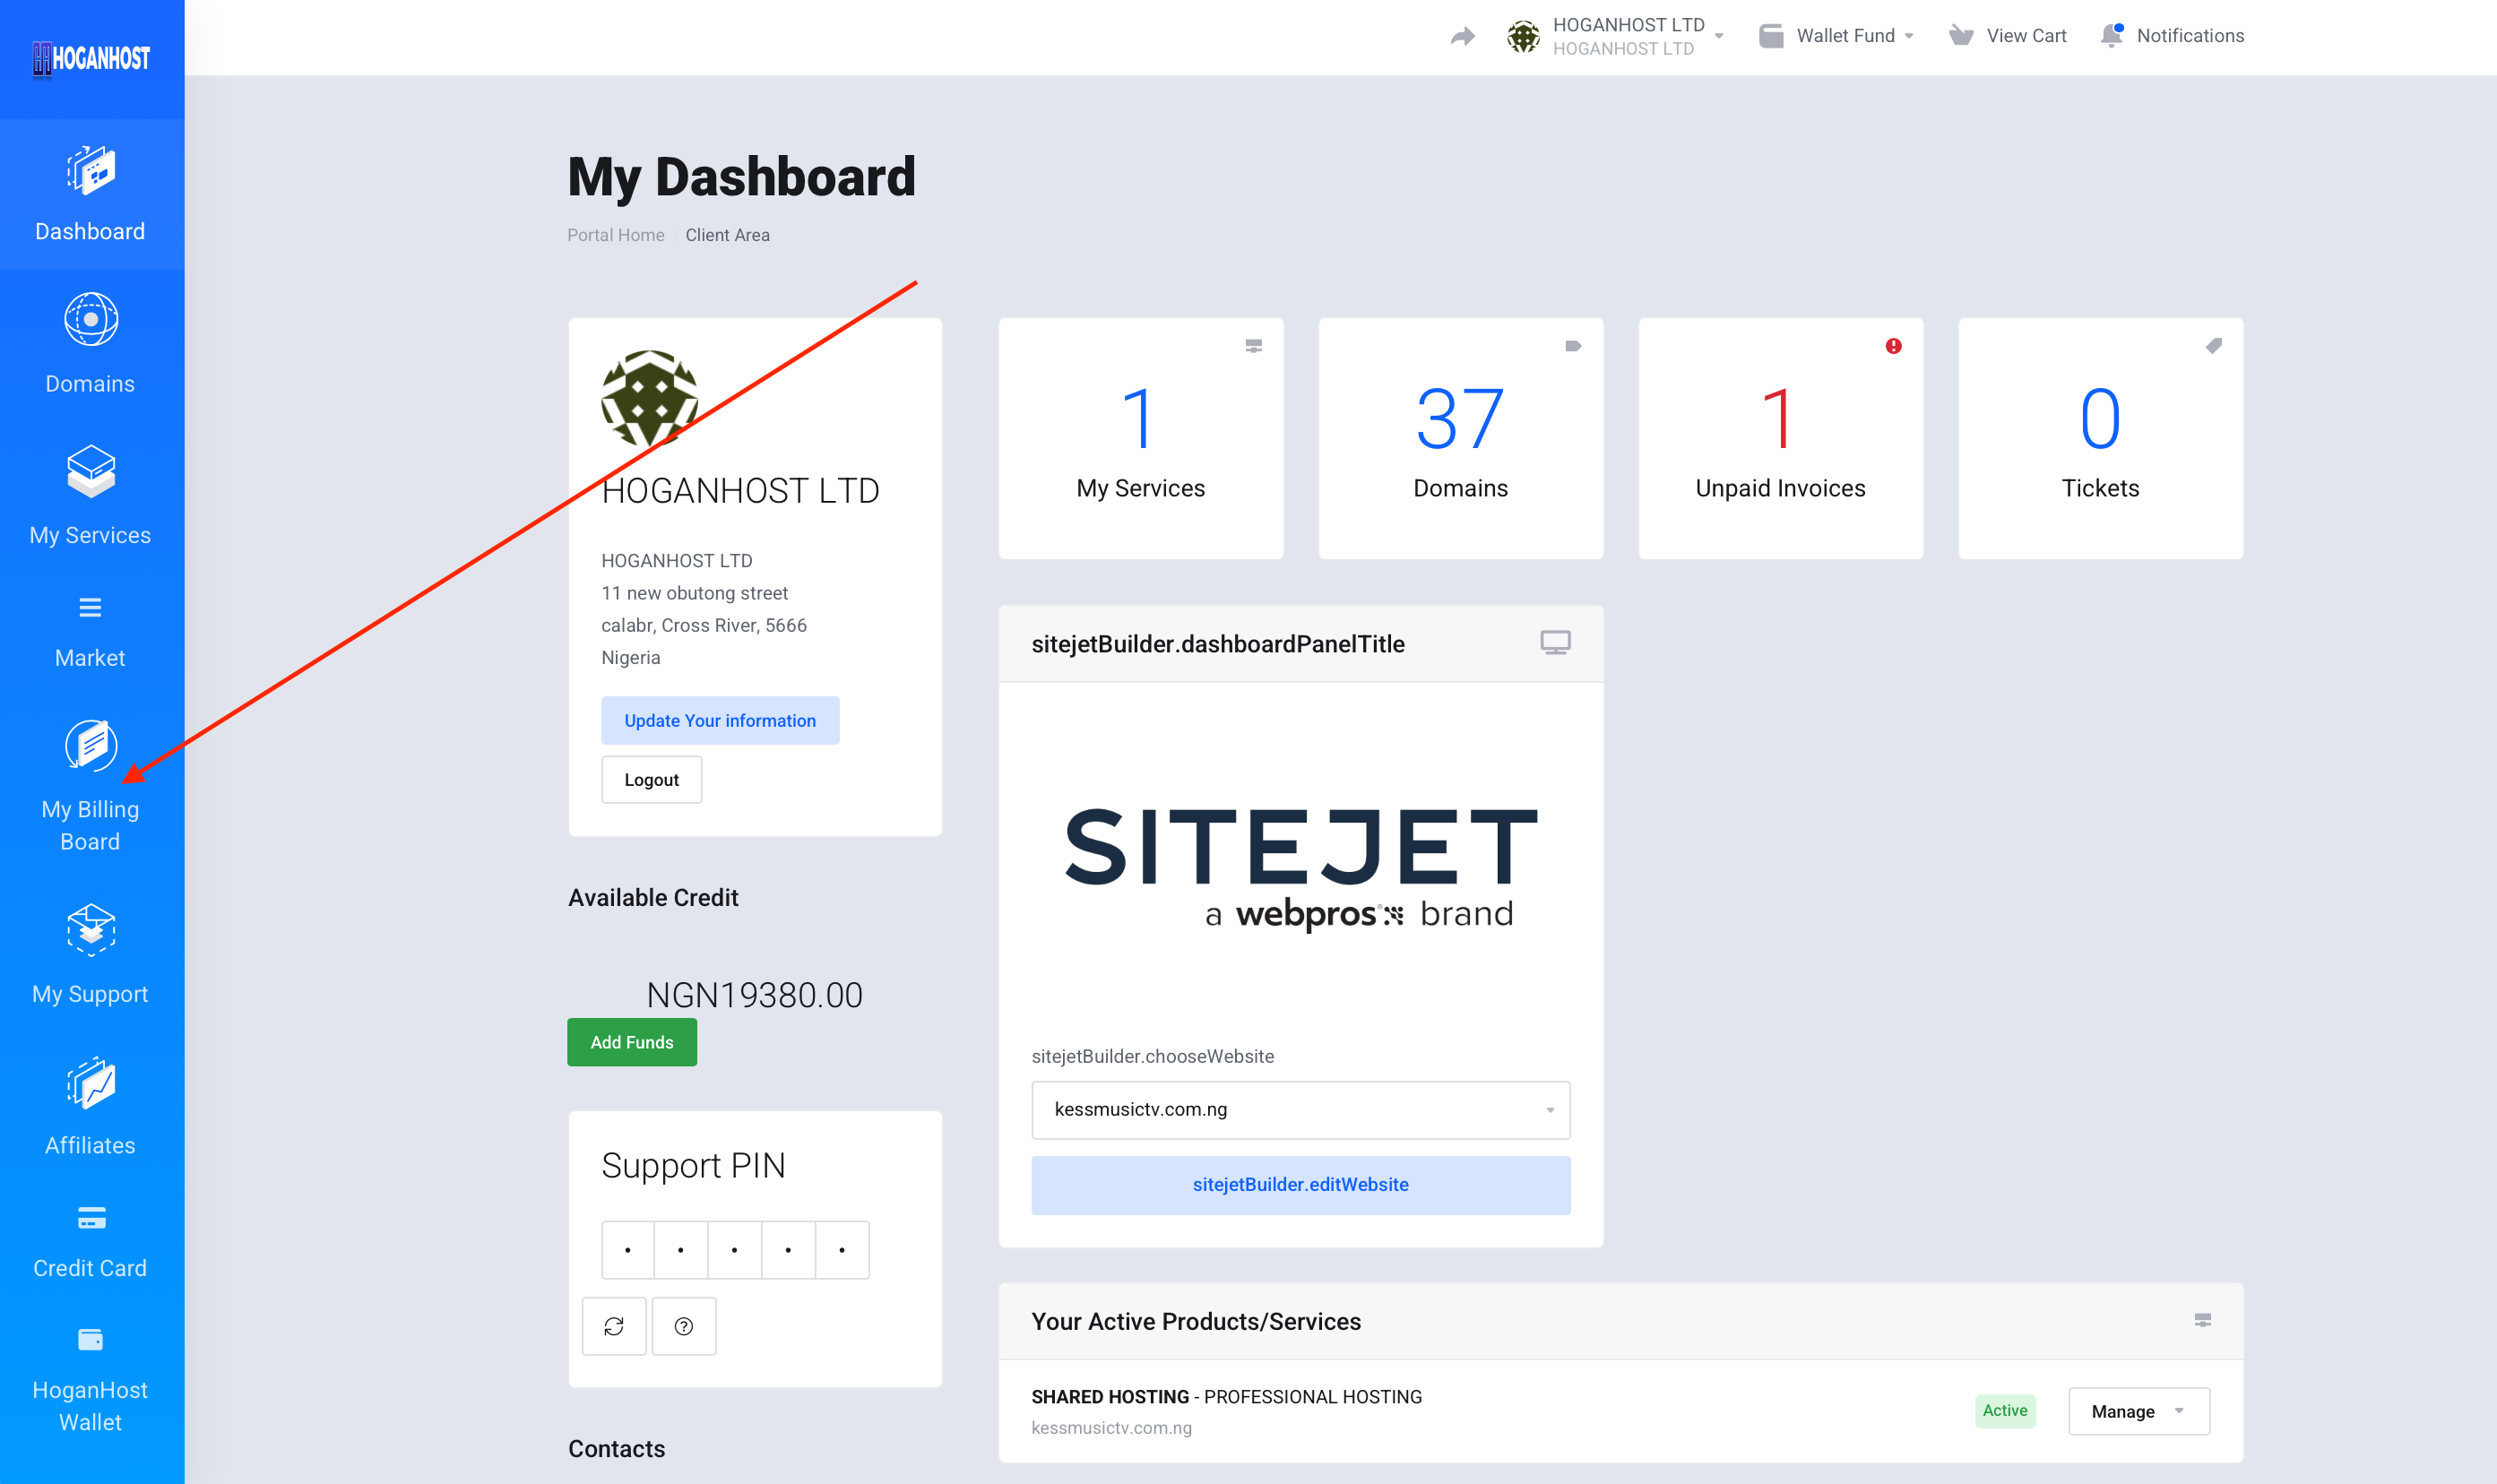
Task: Open the HoganHost Wallet icon
Action: click(x=91, y=1340)
